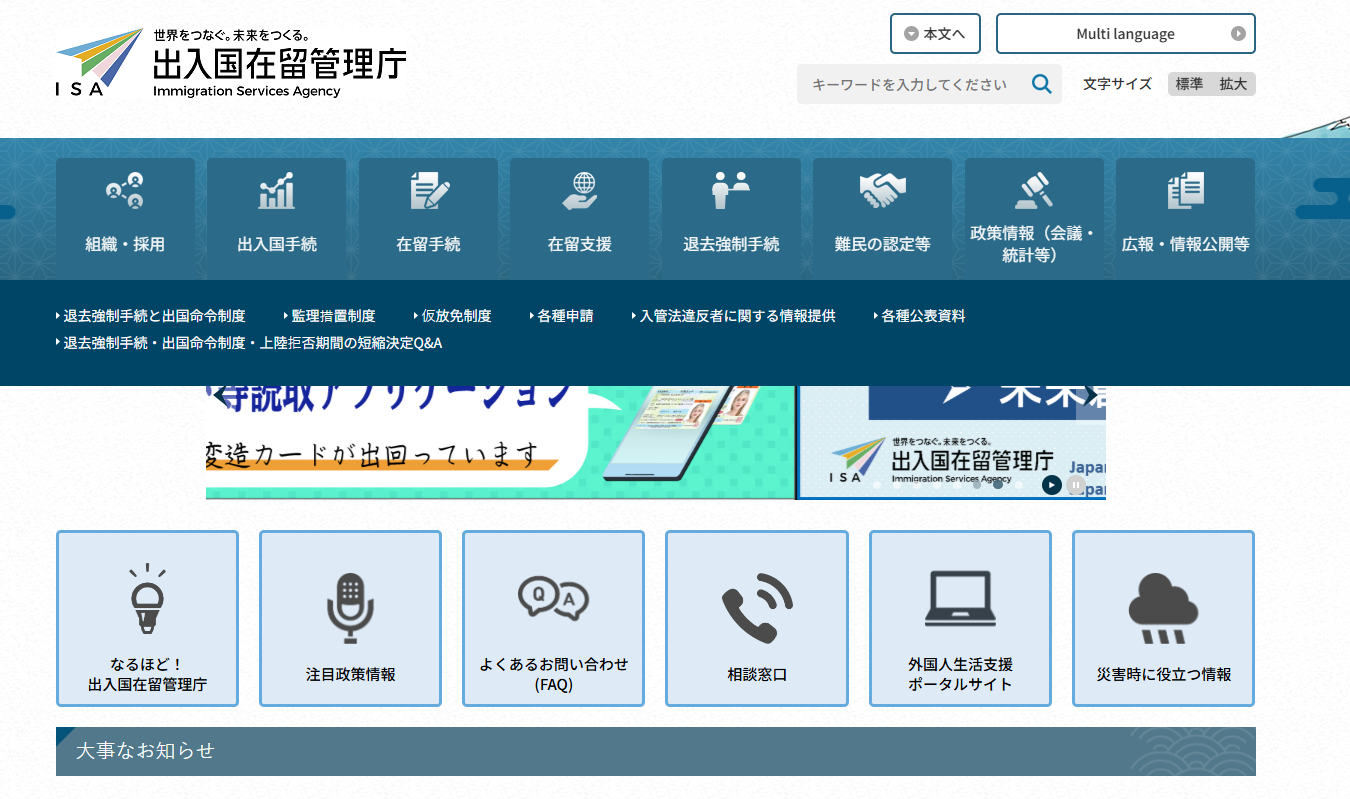Click the FAQ speech bubble icon
The width and height of the screenshot is (1350, 799).
tap(552, 598)
